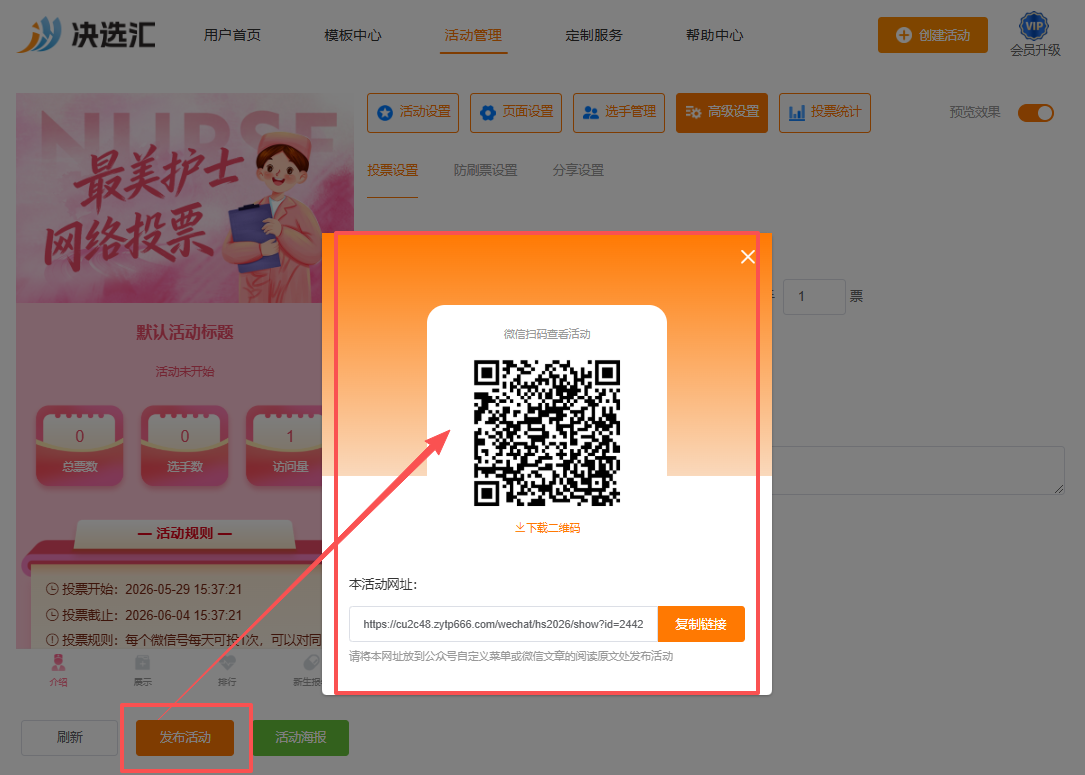
Task: Open 活动设置 with star icon
Action: (413, 112)
